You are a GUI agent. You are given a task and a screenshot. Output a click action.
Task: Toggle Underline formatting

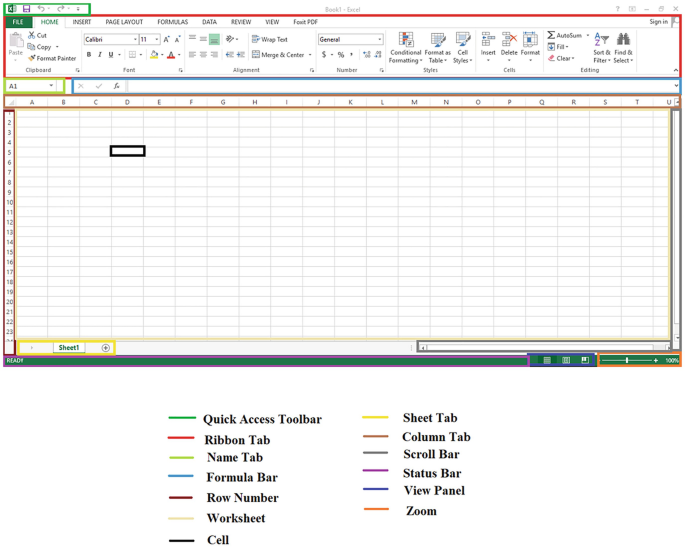111,55
